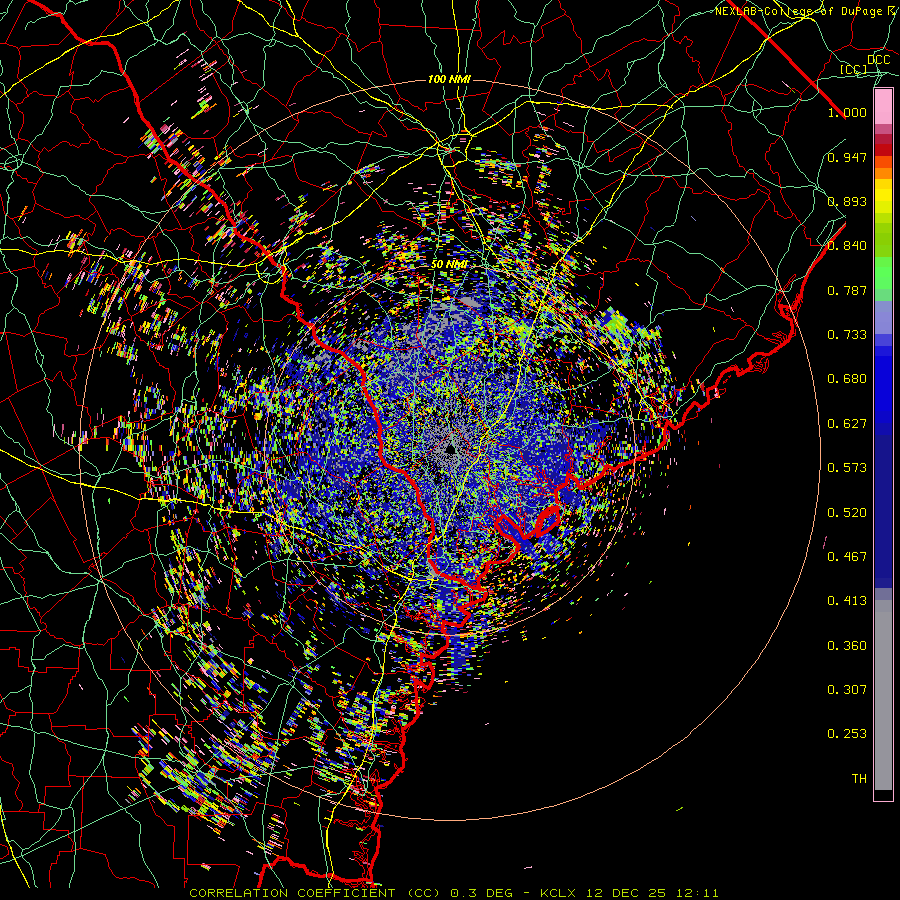Click the black triangle radar site marker
Viewport: 900px width, 900px height.
click(x=451, y=448)
